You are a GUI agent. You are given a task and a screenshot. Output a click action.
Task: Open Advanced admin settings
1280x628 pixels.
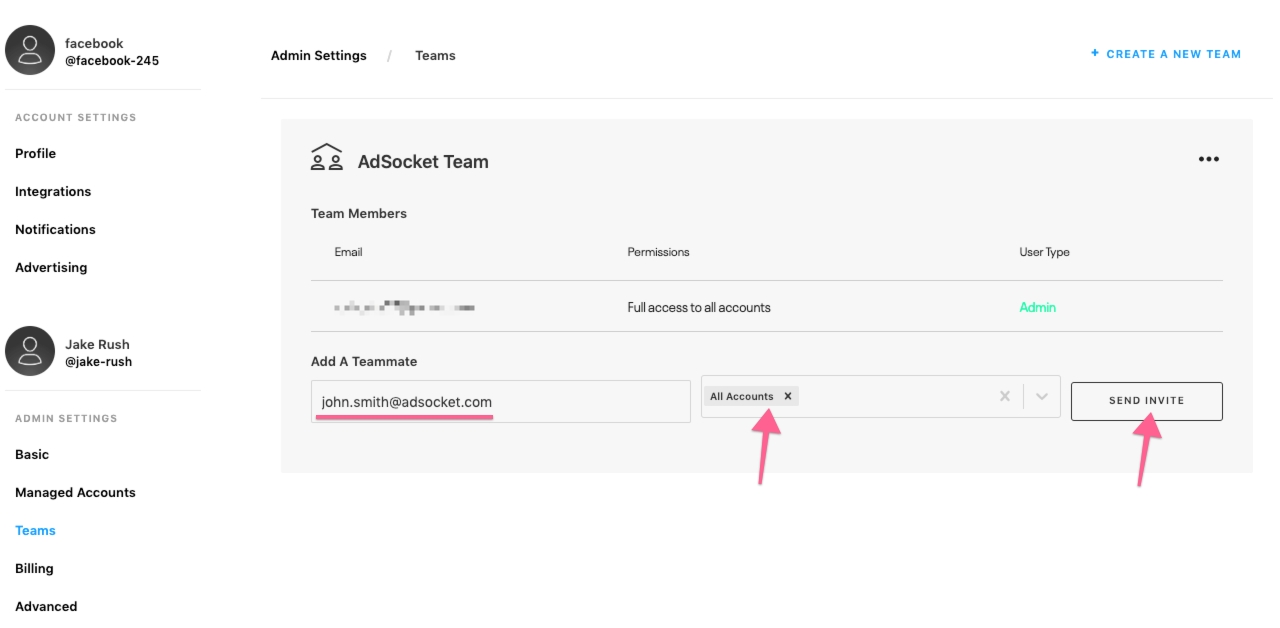46,607
